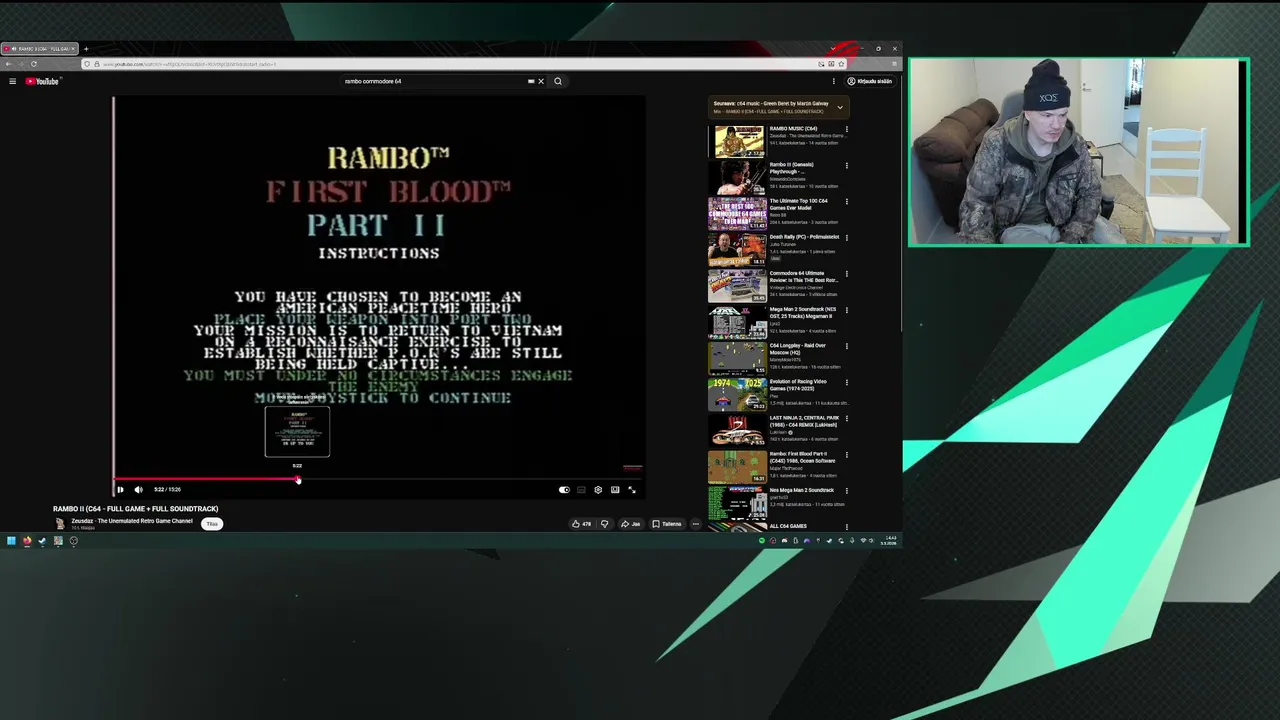Open Evolution of Racing Video Games thumbnail

tap(737, 394)
